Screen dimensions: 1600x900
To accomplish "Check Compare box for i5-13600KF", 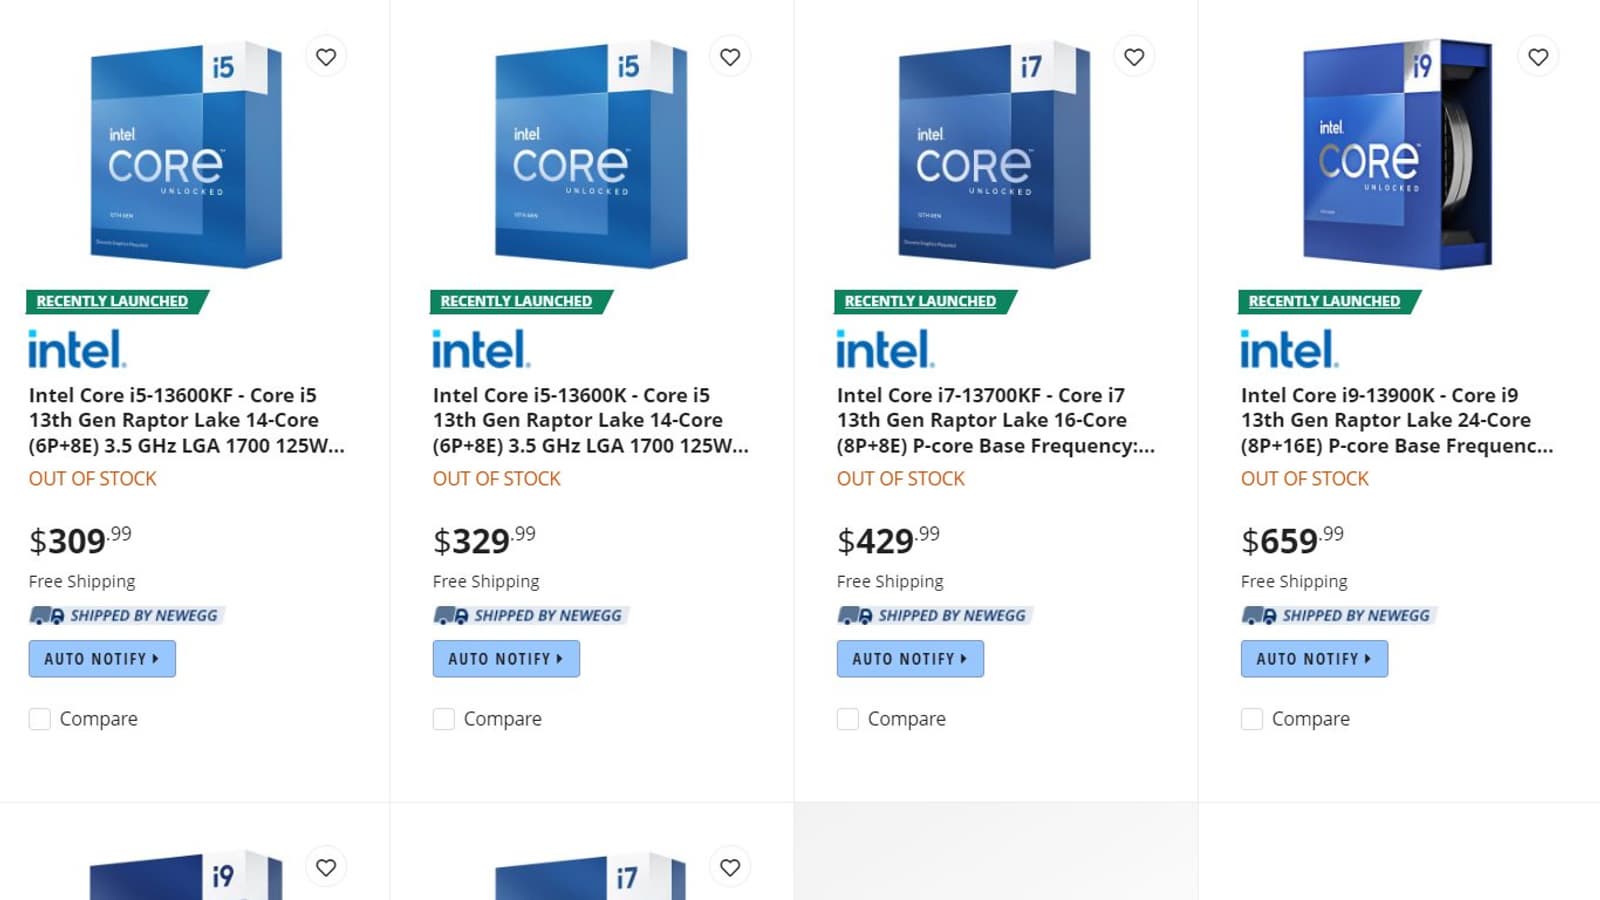I will pyautogui.click(x=40, y=719).
